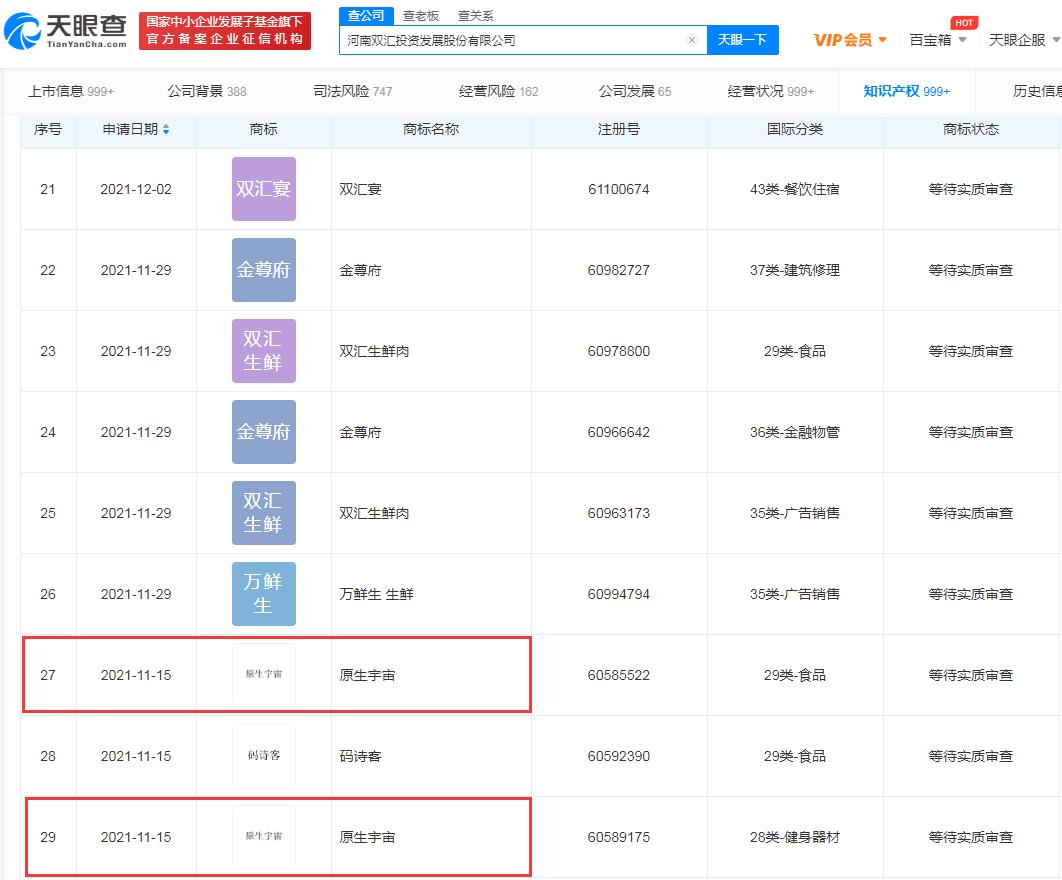The image size is (1062, 880).
Task: Open the 双汇宴 trademark image
Action: (x=263, y=189)
